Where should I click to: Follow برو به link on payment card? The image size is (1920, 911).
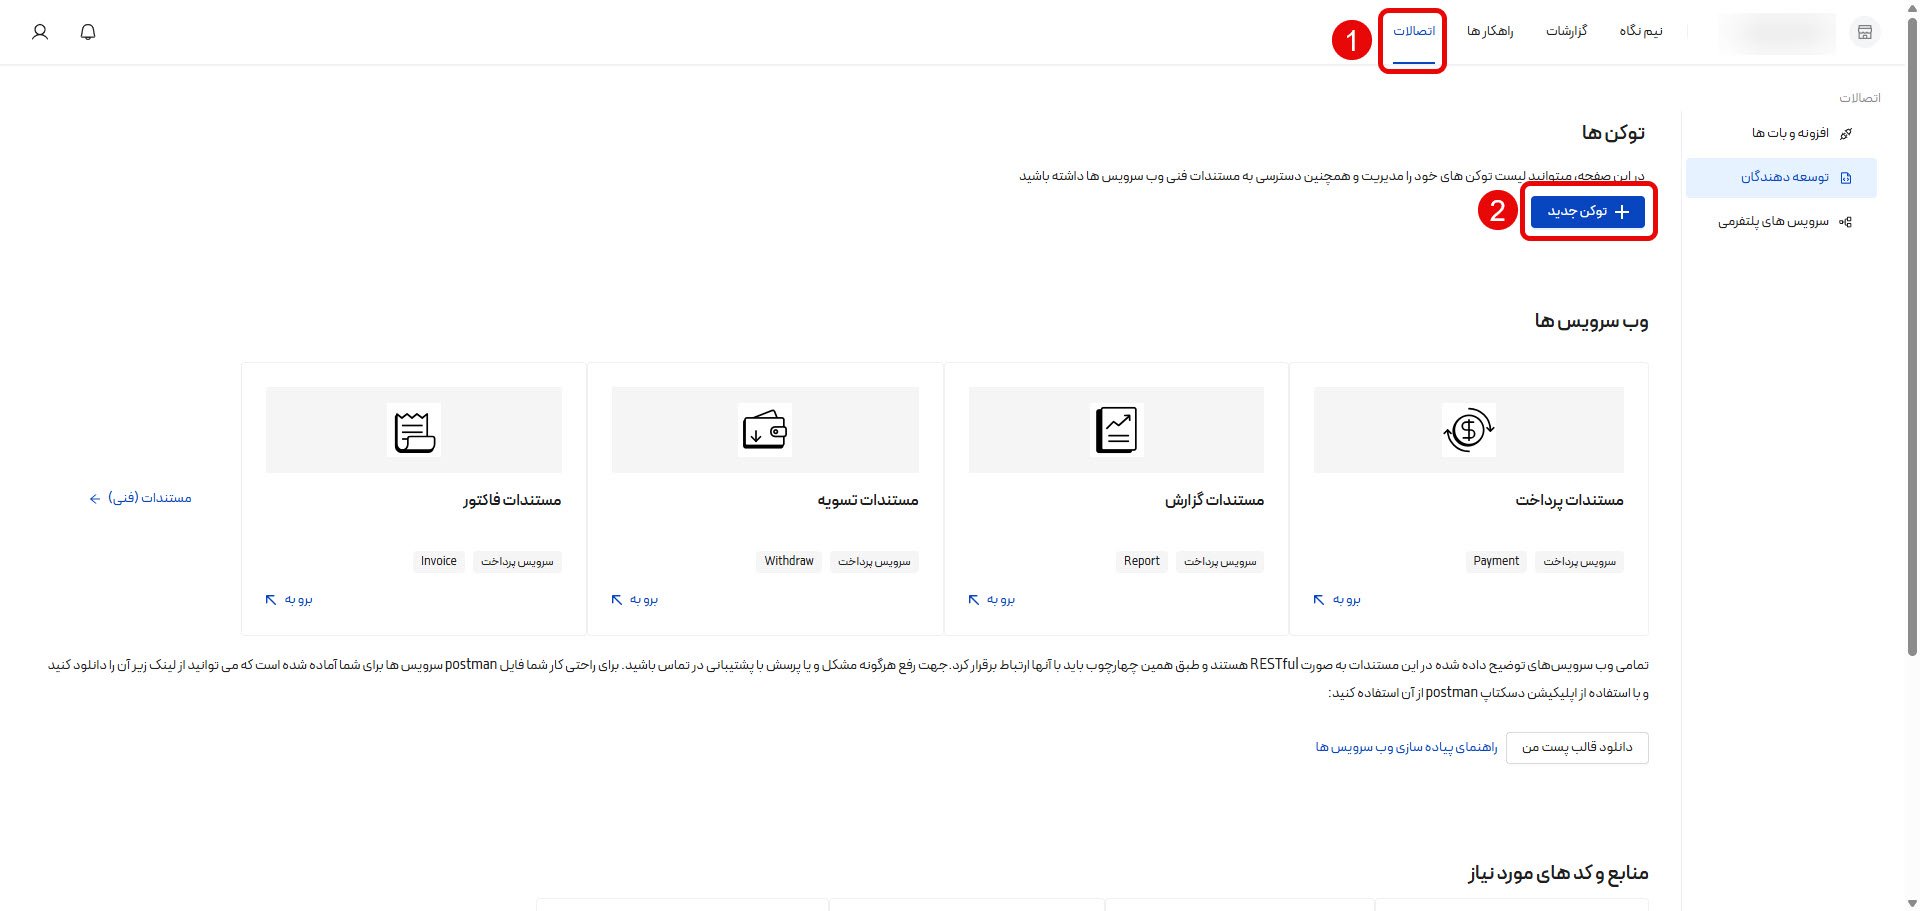[x=1337, y=599]
